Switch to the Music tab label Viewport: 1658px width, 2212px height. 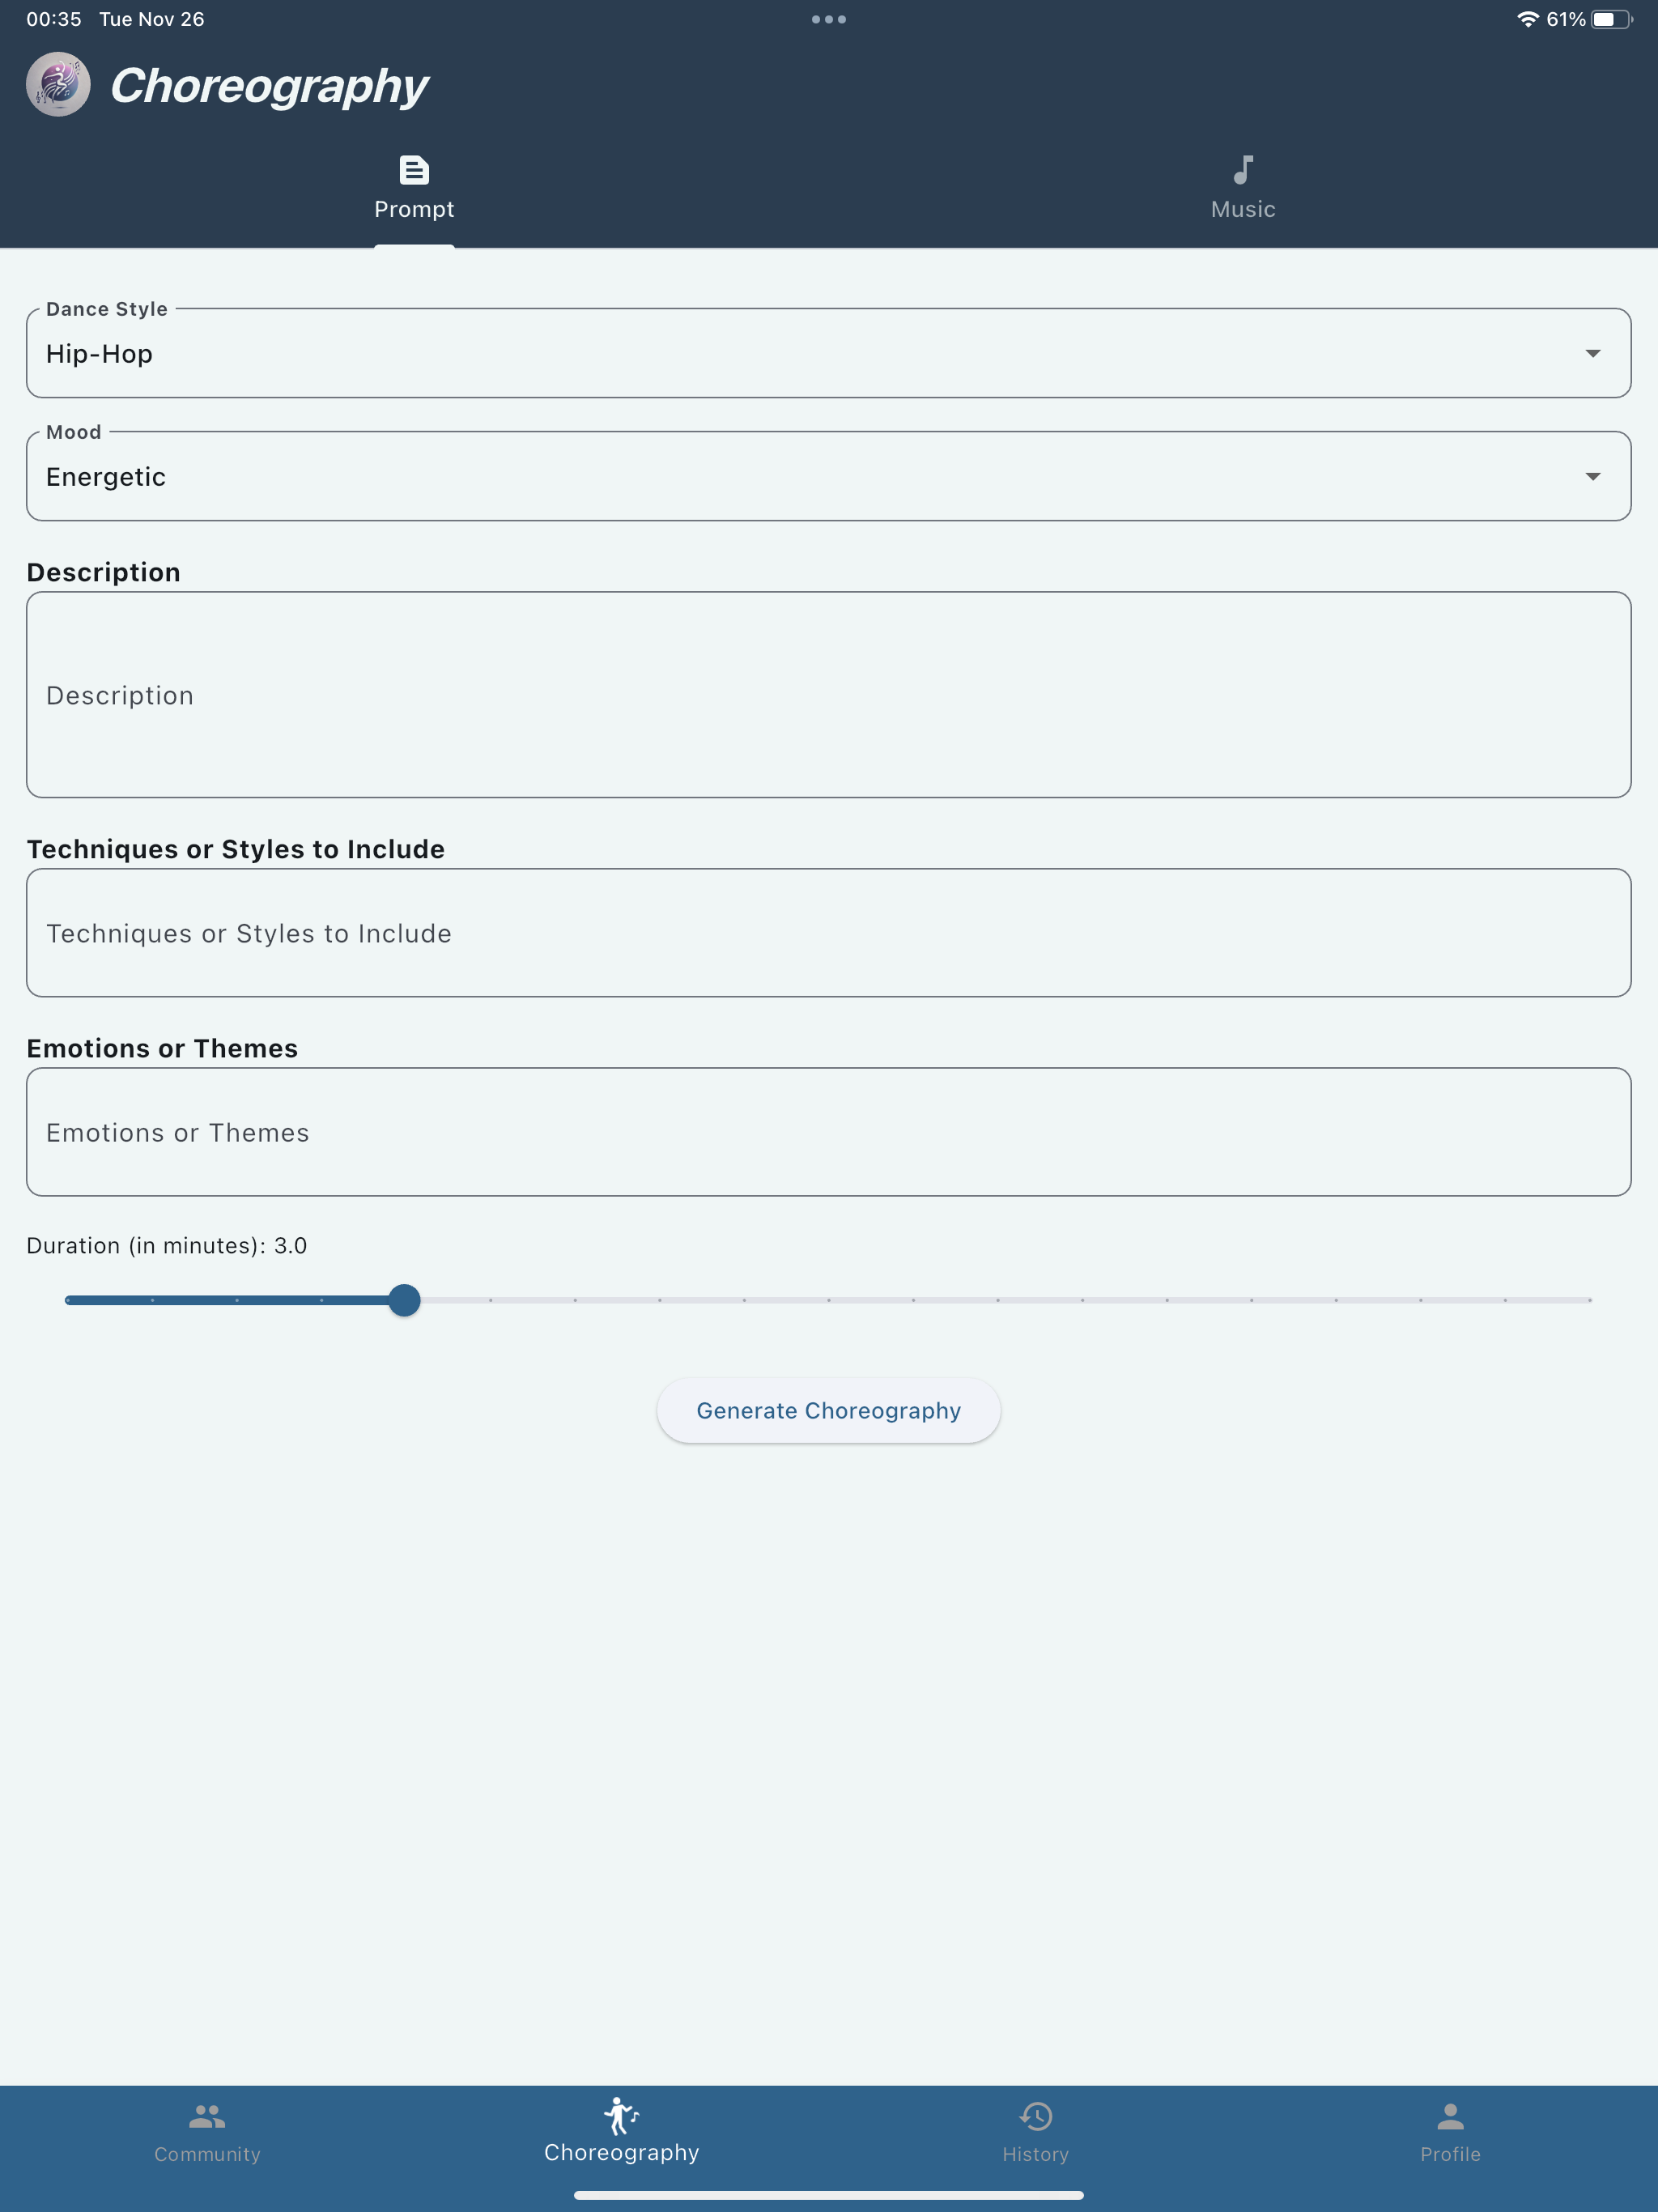(1243, 209)
